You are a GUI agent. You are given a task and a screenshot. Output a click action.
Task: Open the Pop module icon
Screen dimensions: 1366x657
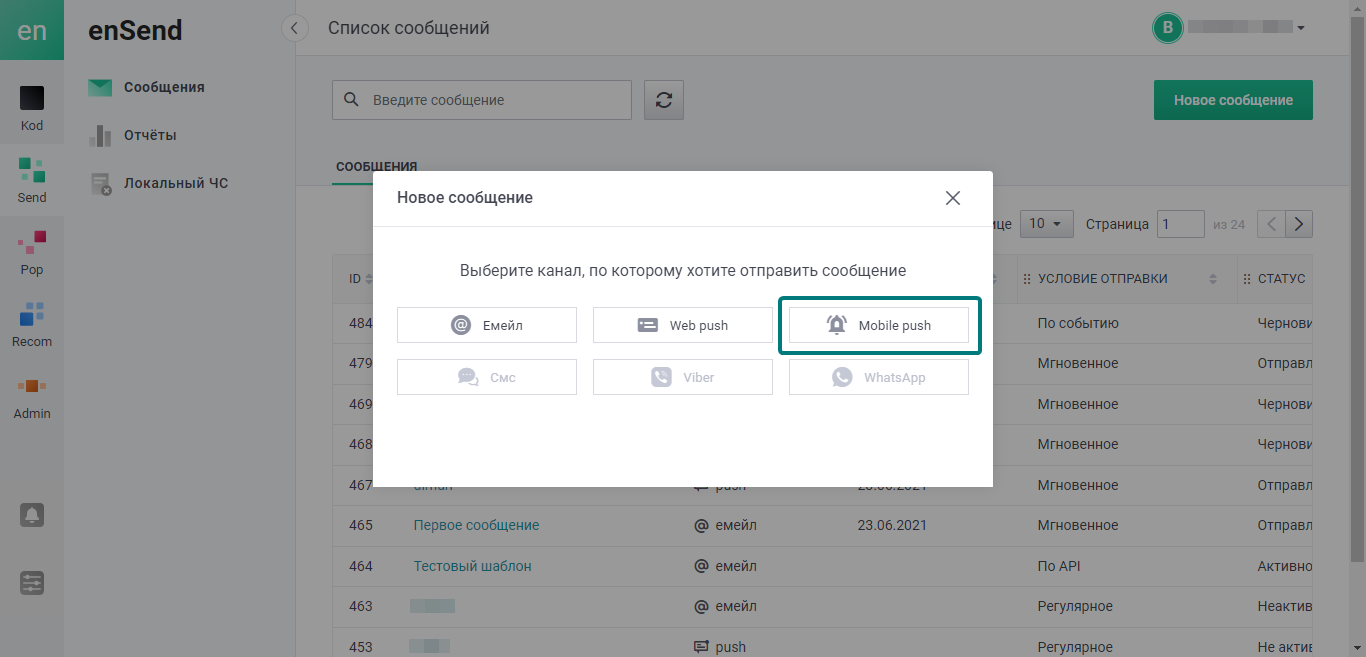32,252
